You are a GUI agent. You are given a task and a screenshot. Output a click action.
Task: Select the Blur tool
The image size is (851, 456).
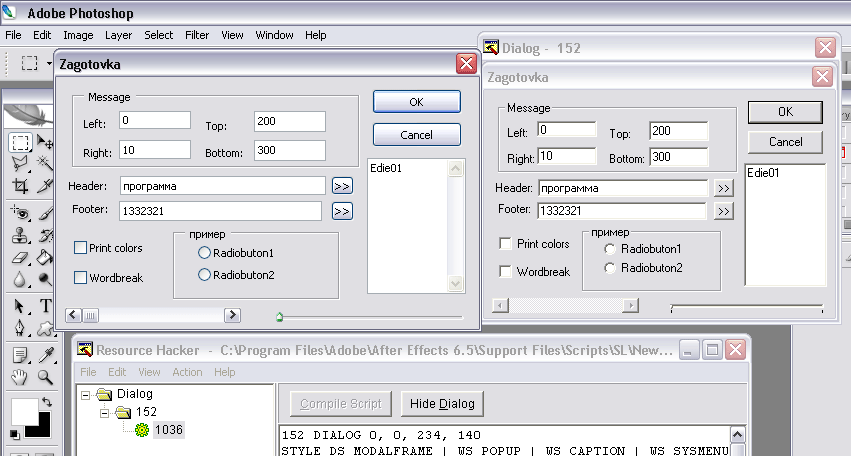pos(20,279)
